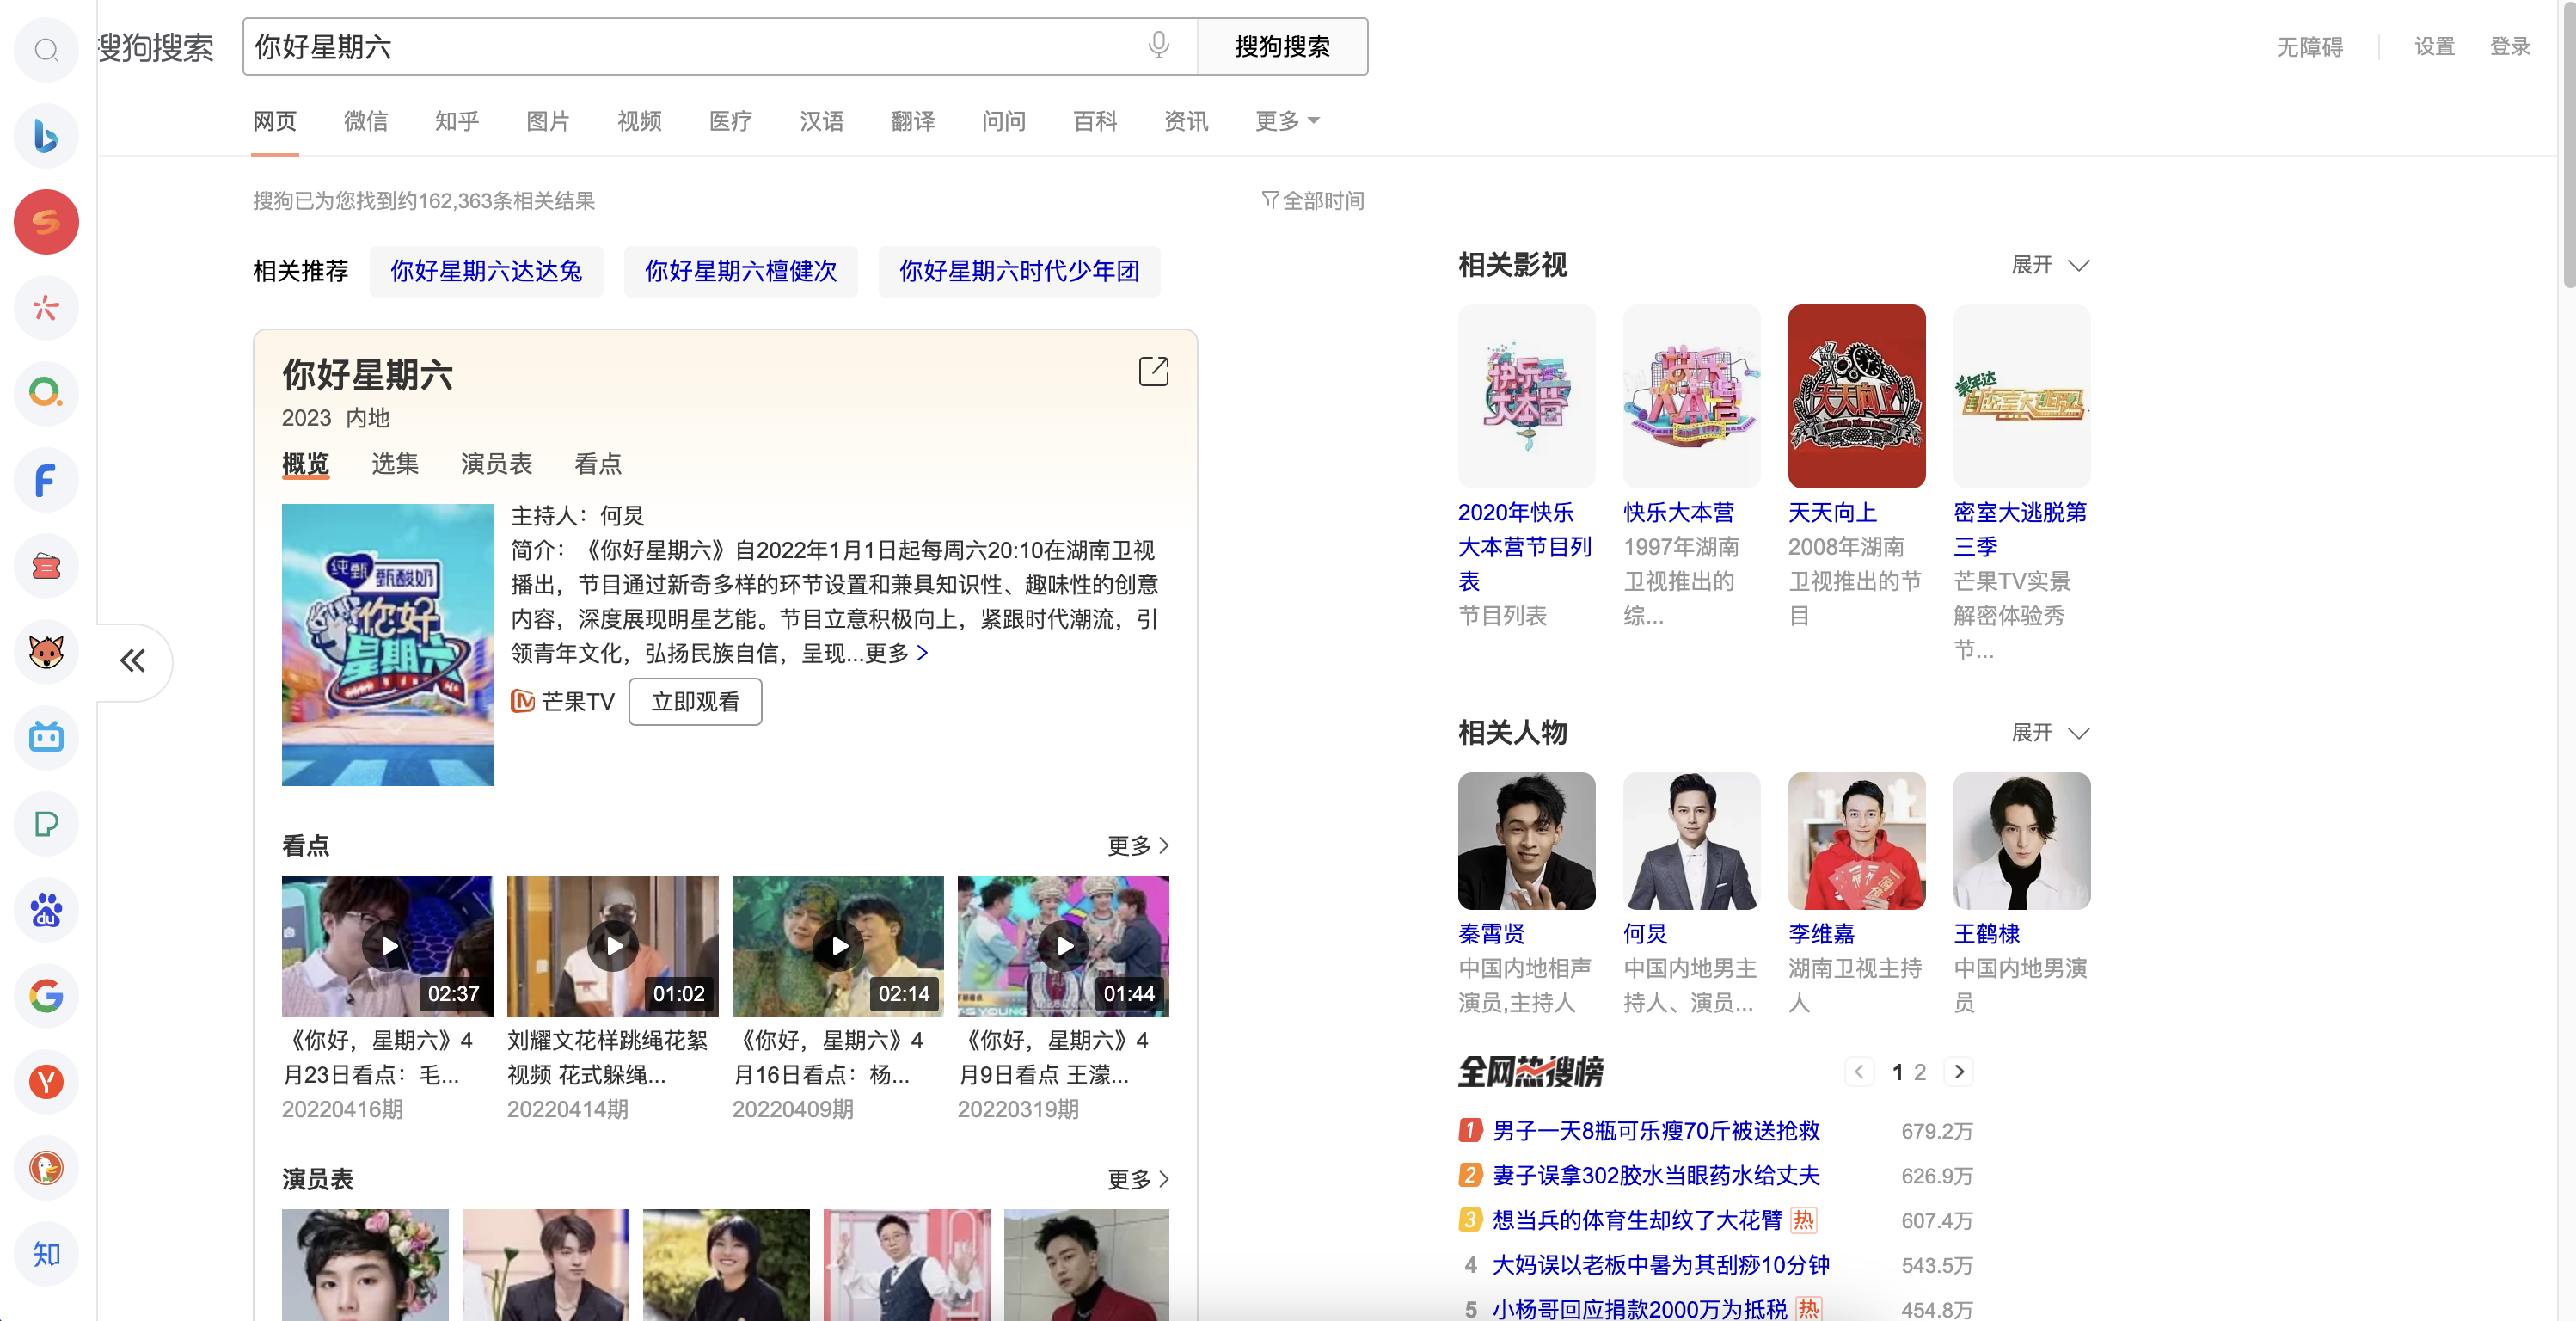
Task: Click the voice search microphone icon
Action: click(x=1158, y=46)
